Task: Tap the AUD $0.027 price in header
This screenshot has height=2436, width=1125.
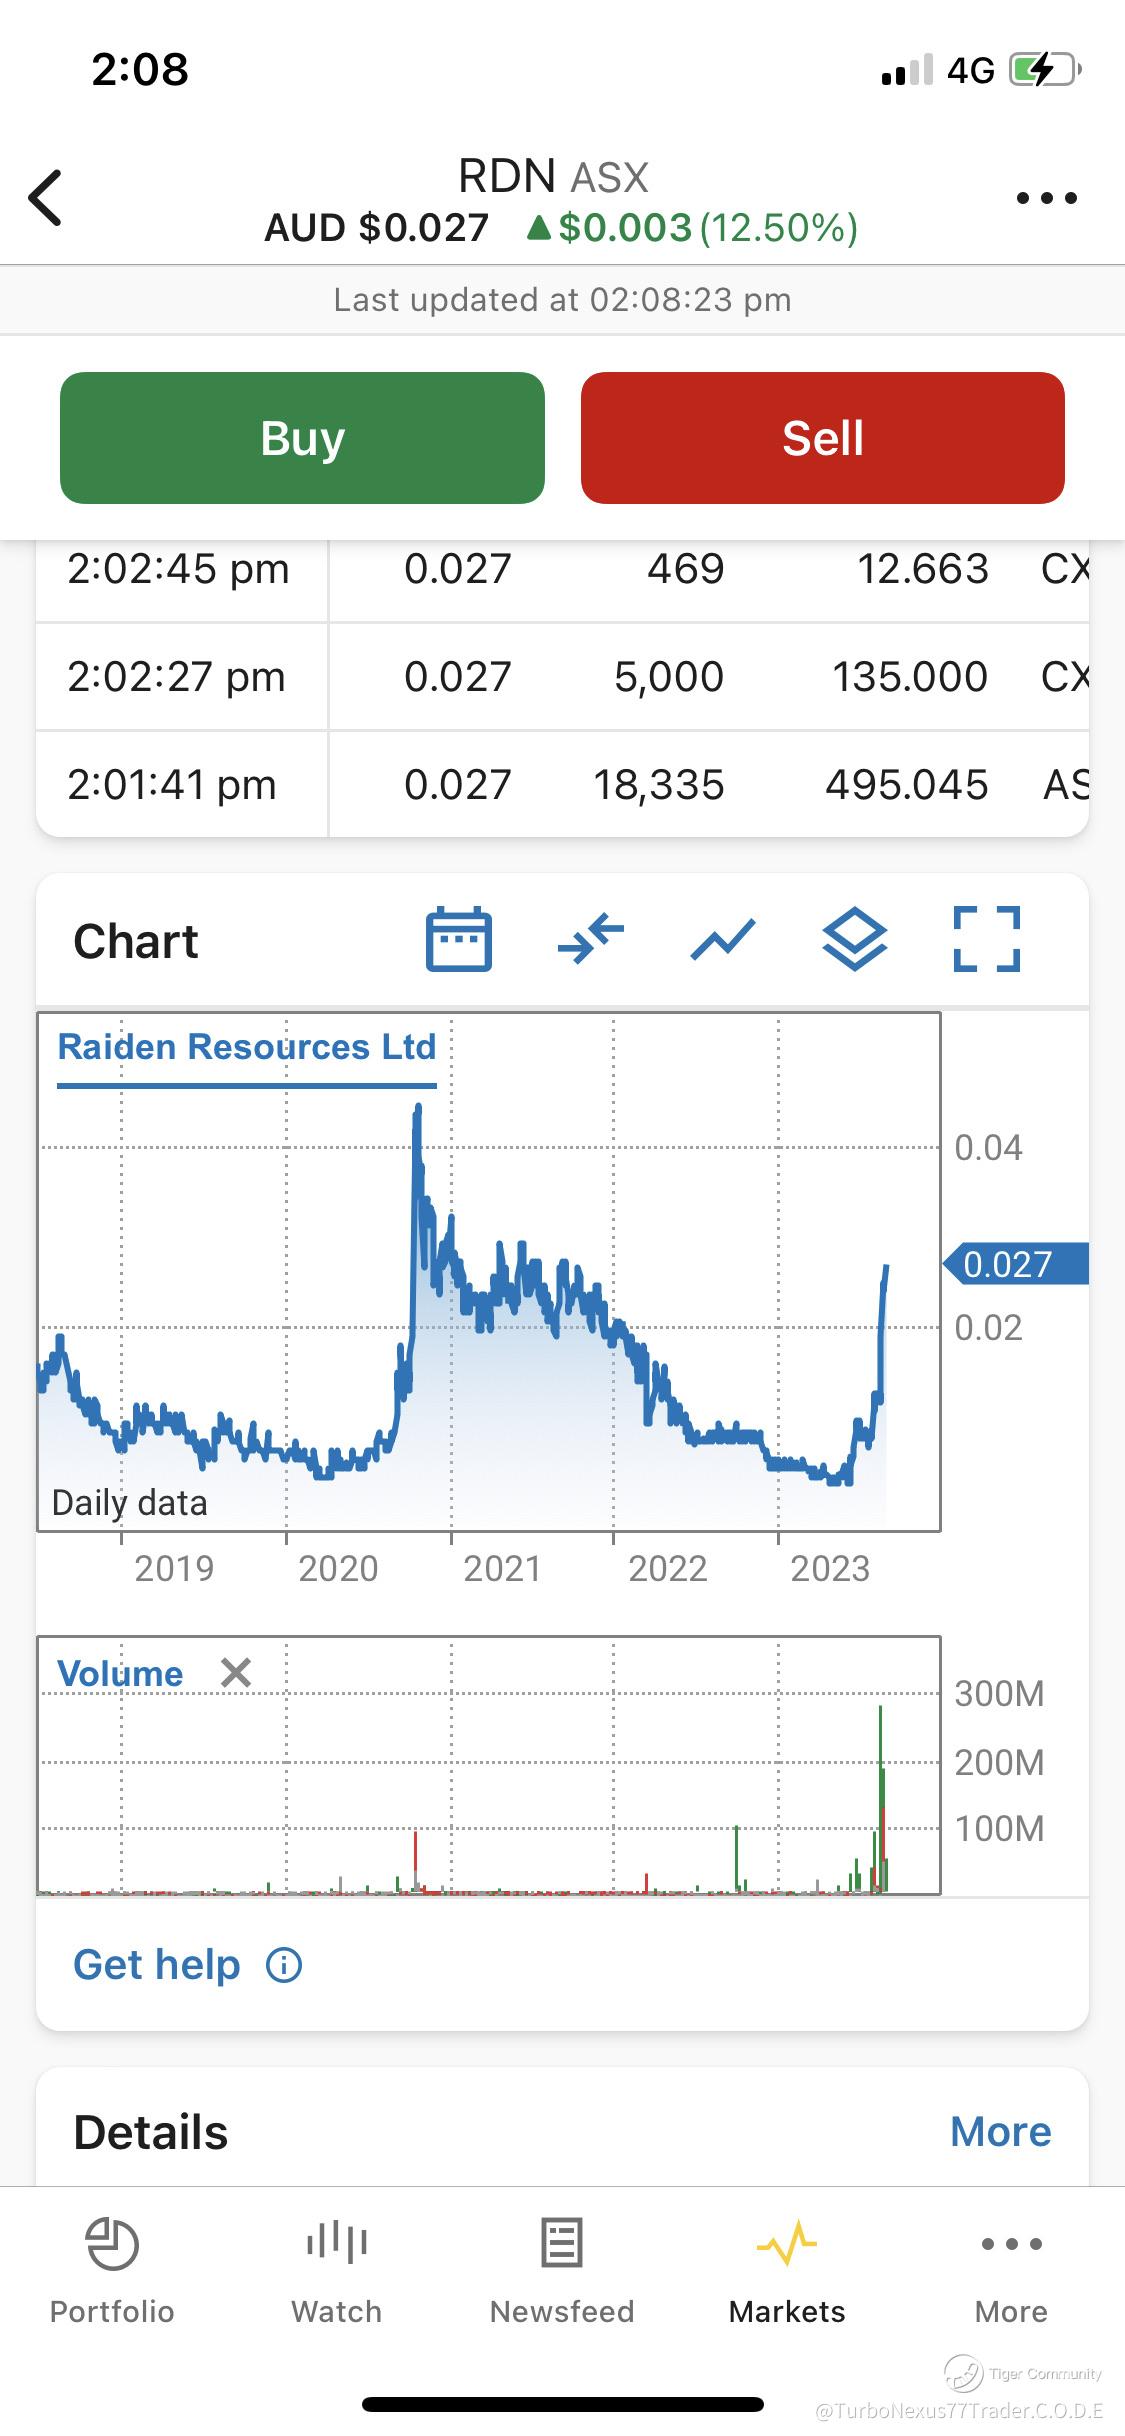Action: tap(376, 228)
